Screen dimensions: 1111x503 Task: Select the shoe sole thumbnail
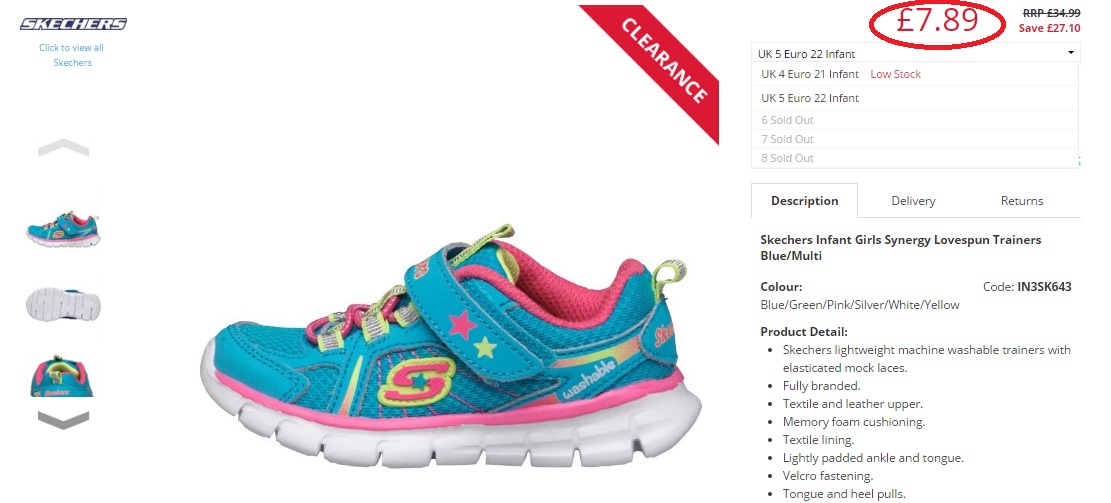[63, 304]
